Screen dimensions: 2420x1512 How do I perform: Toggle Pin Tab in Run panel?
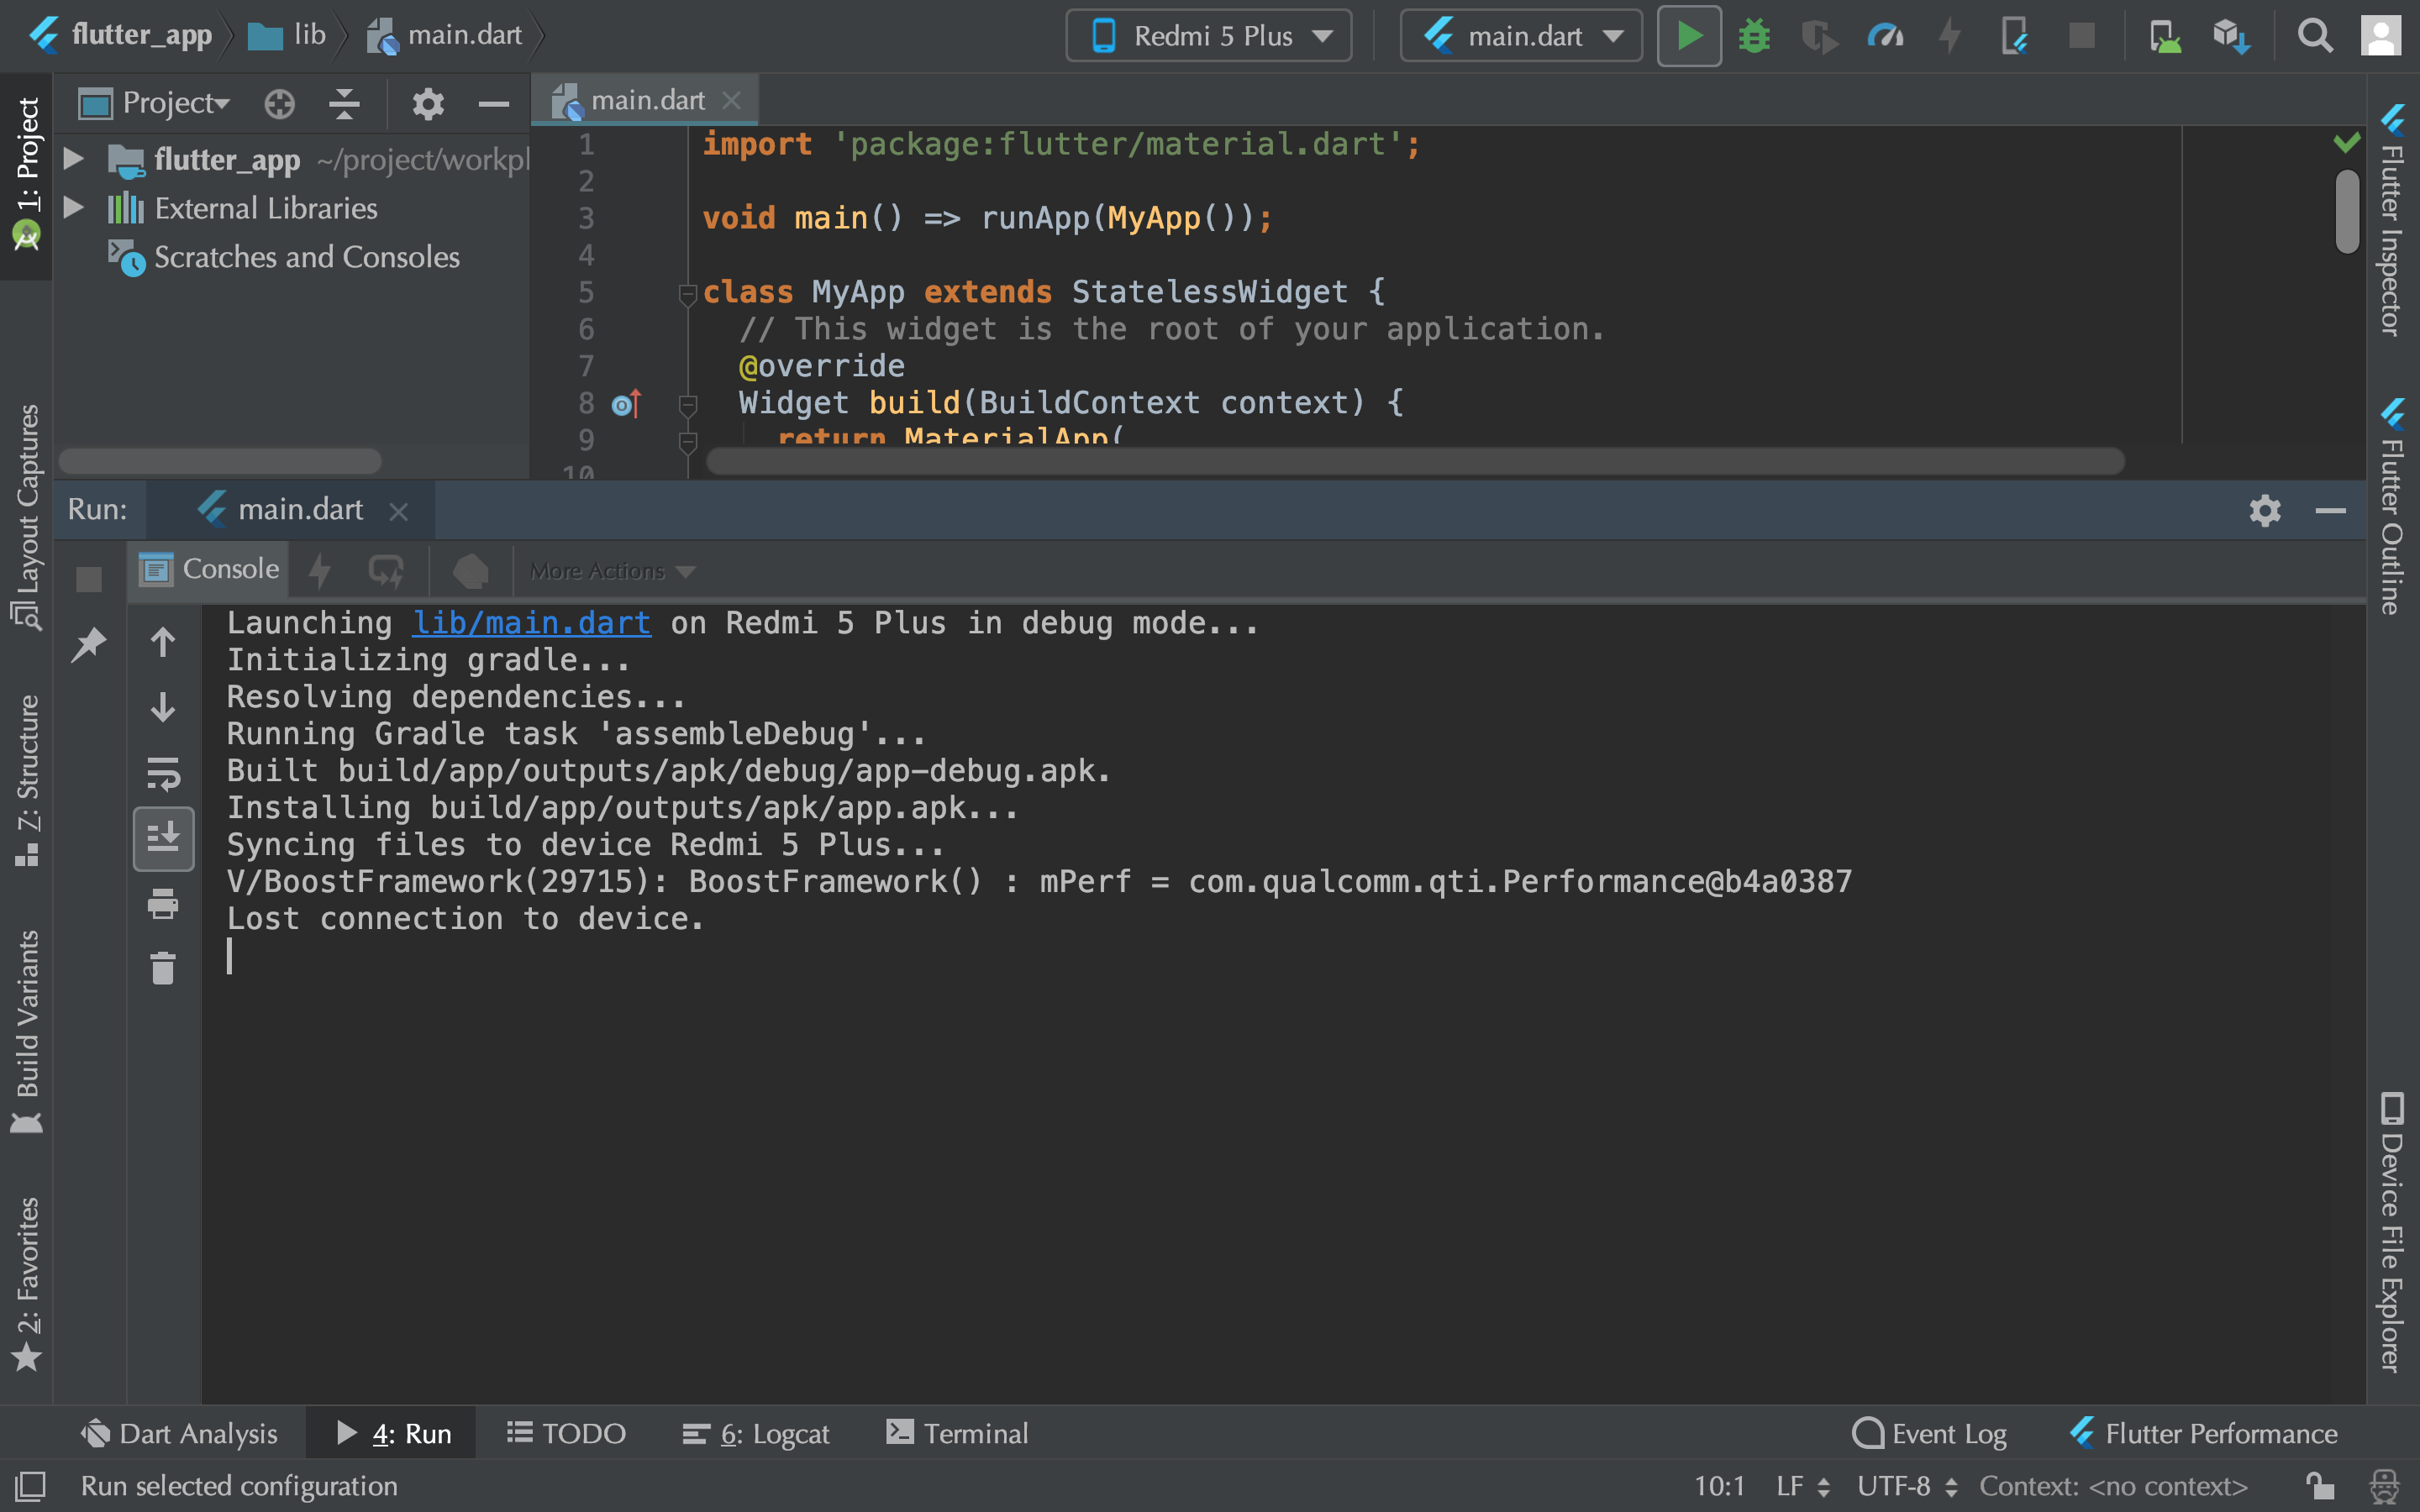click(x=89, y=643)
